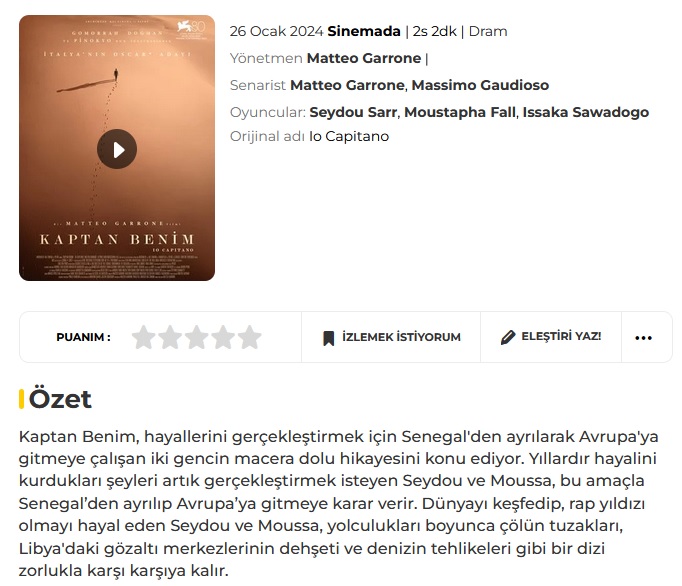Click the bookmark icon for watchlist
This screenshot has width=682, height=586.
click(x=329, y=338)
